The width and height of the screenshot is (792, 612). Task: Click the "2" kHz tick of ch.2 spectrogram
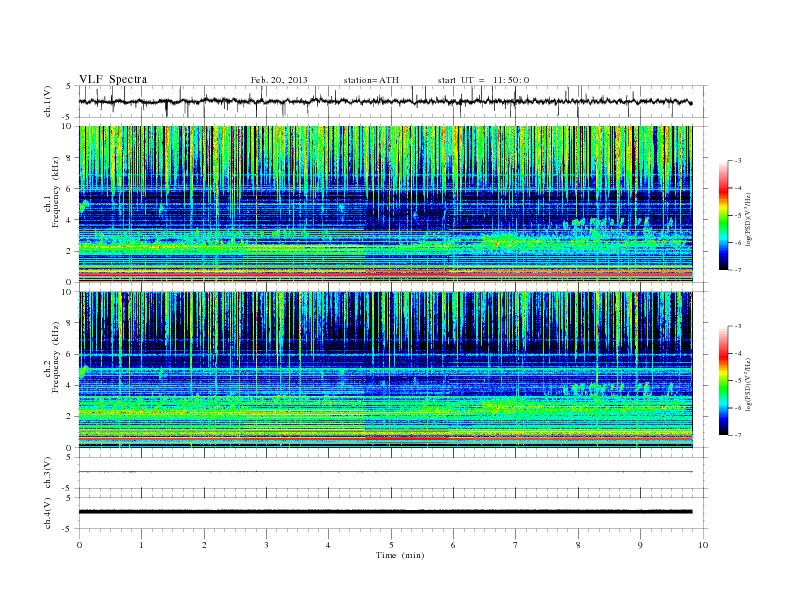click(x=69, y=417)
